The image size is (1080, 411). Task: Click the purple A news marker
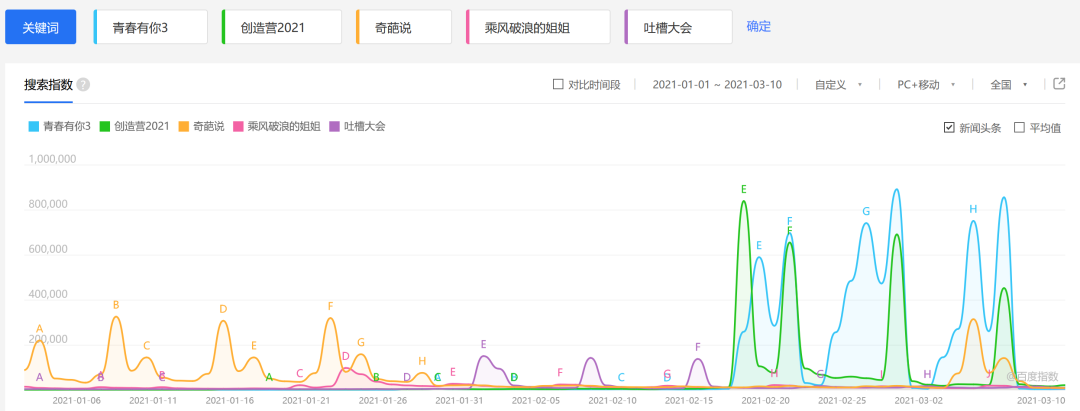click(x=39, y=377)
